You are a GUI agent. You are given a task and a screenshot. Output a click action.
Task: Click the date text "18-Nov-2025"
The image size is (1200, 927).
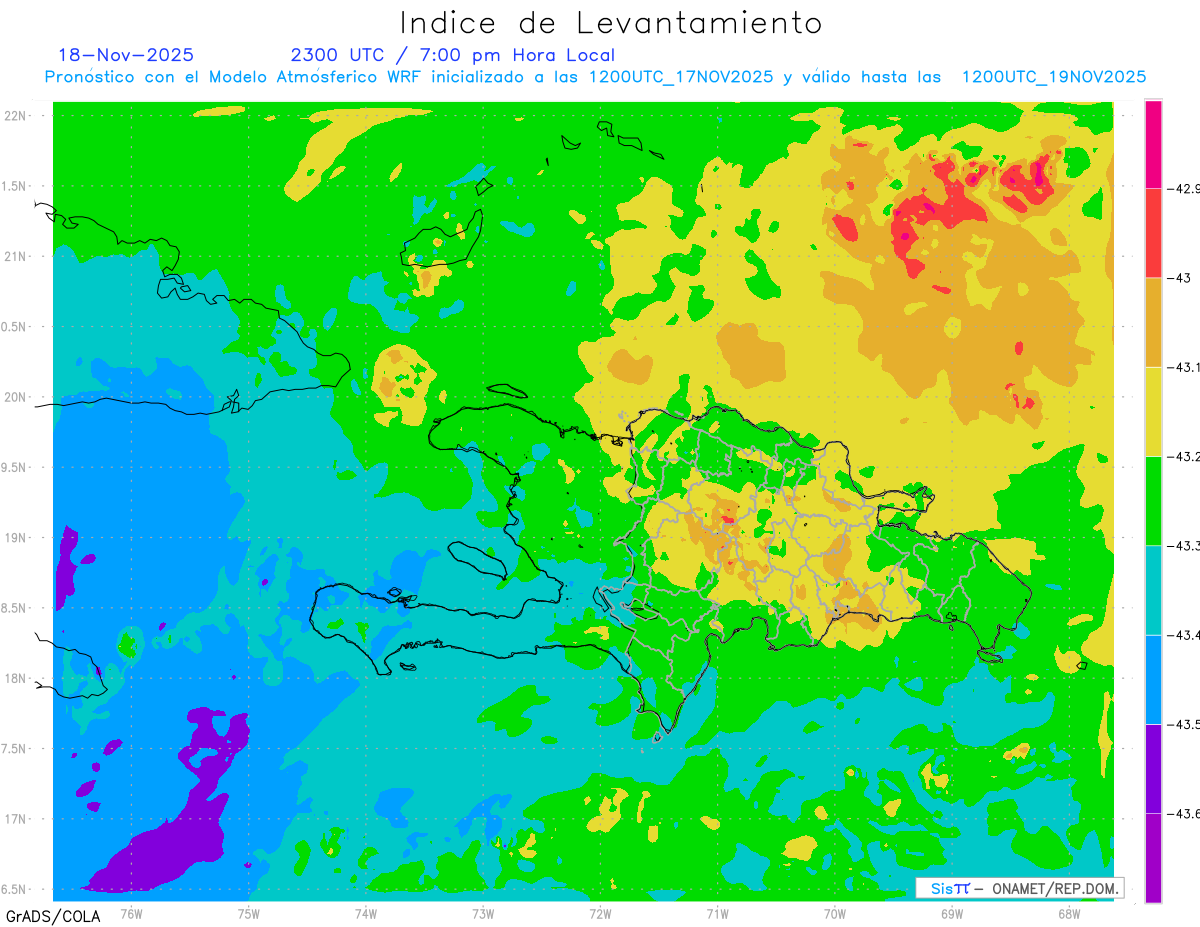click(126, 55)
